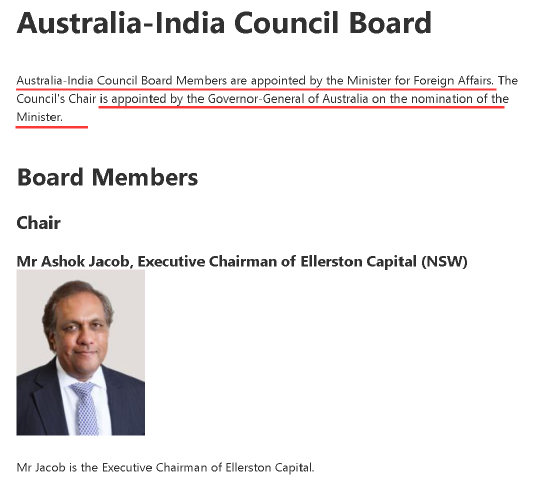This screenshot has height=485, width=554.
Task: Click the Chair subheading
Action: 39,223
